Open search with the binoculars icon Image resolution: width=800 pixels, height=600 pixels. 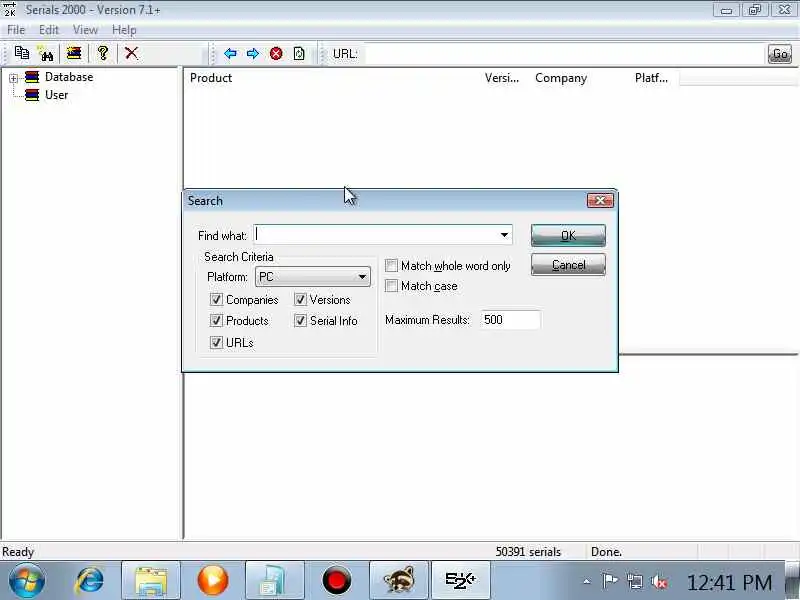(46, 53)
